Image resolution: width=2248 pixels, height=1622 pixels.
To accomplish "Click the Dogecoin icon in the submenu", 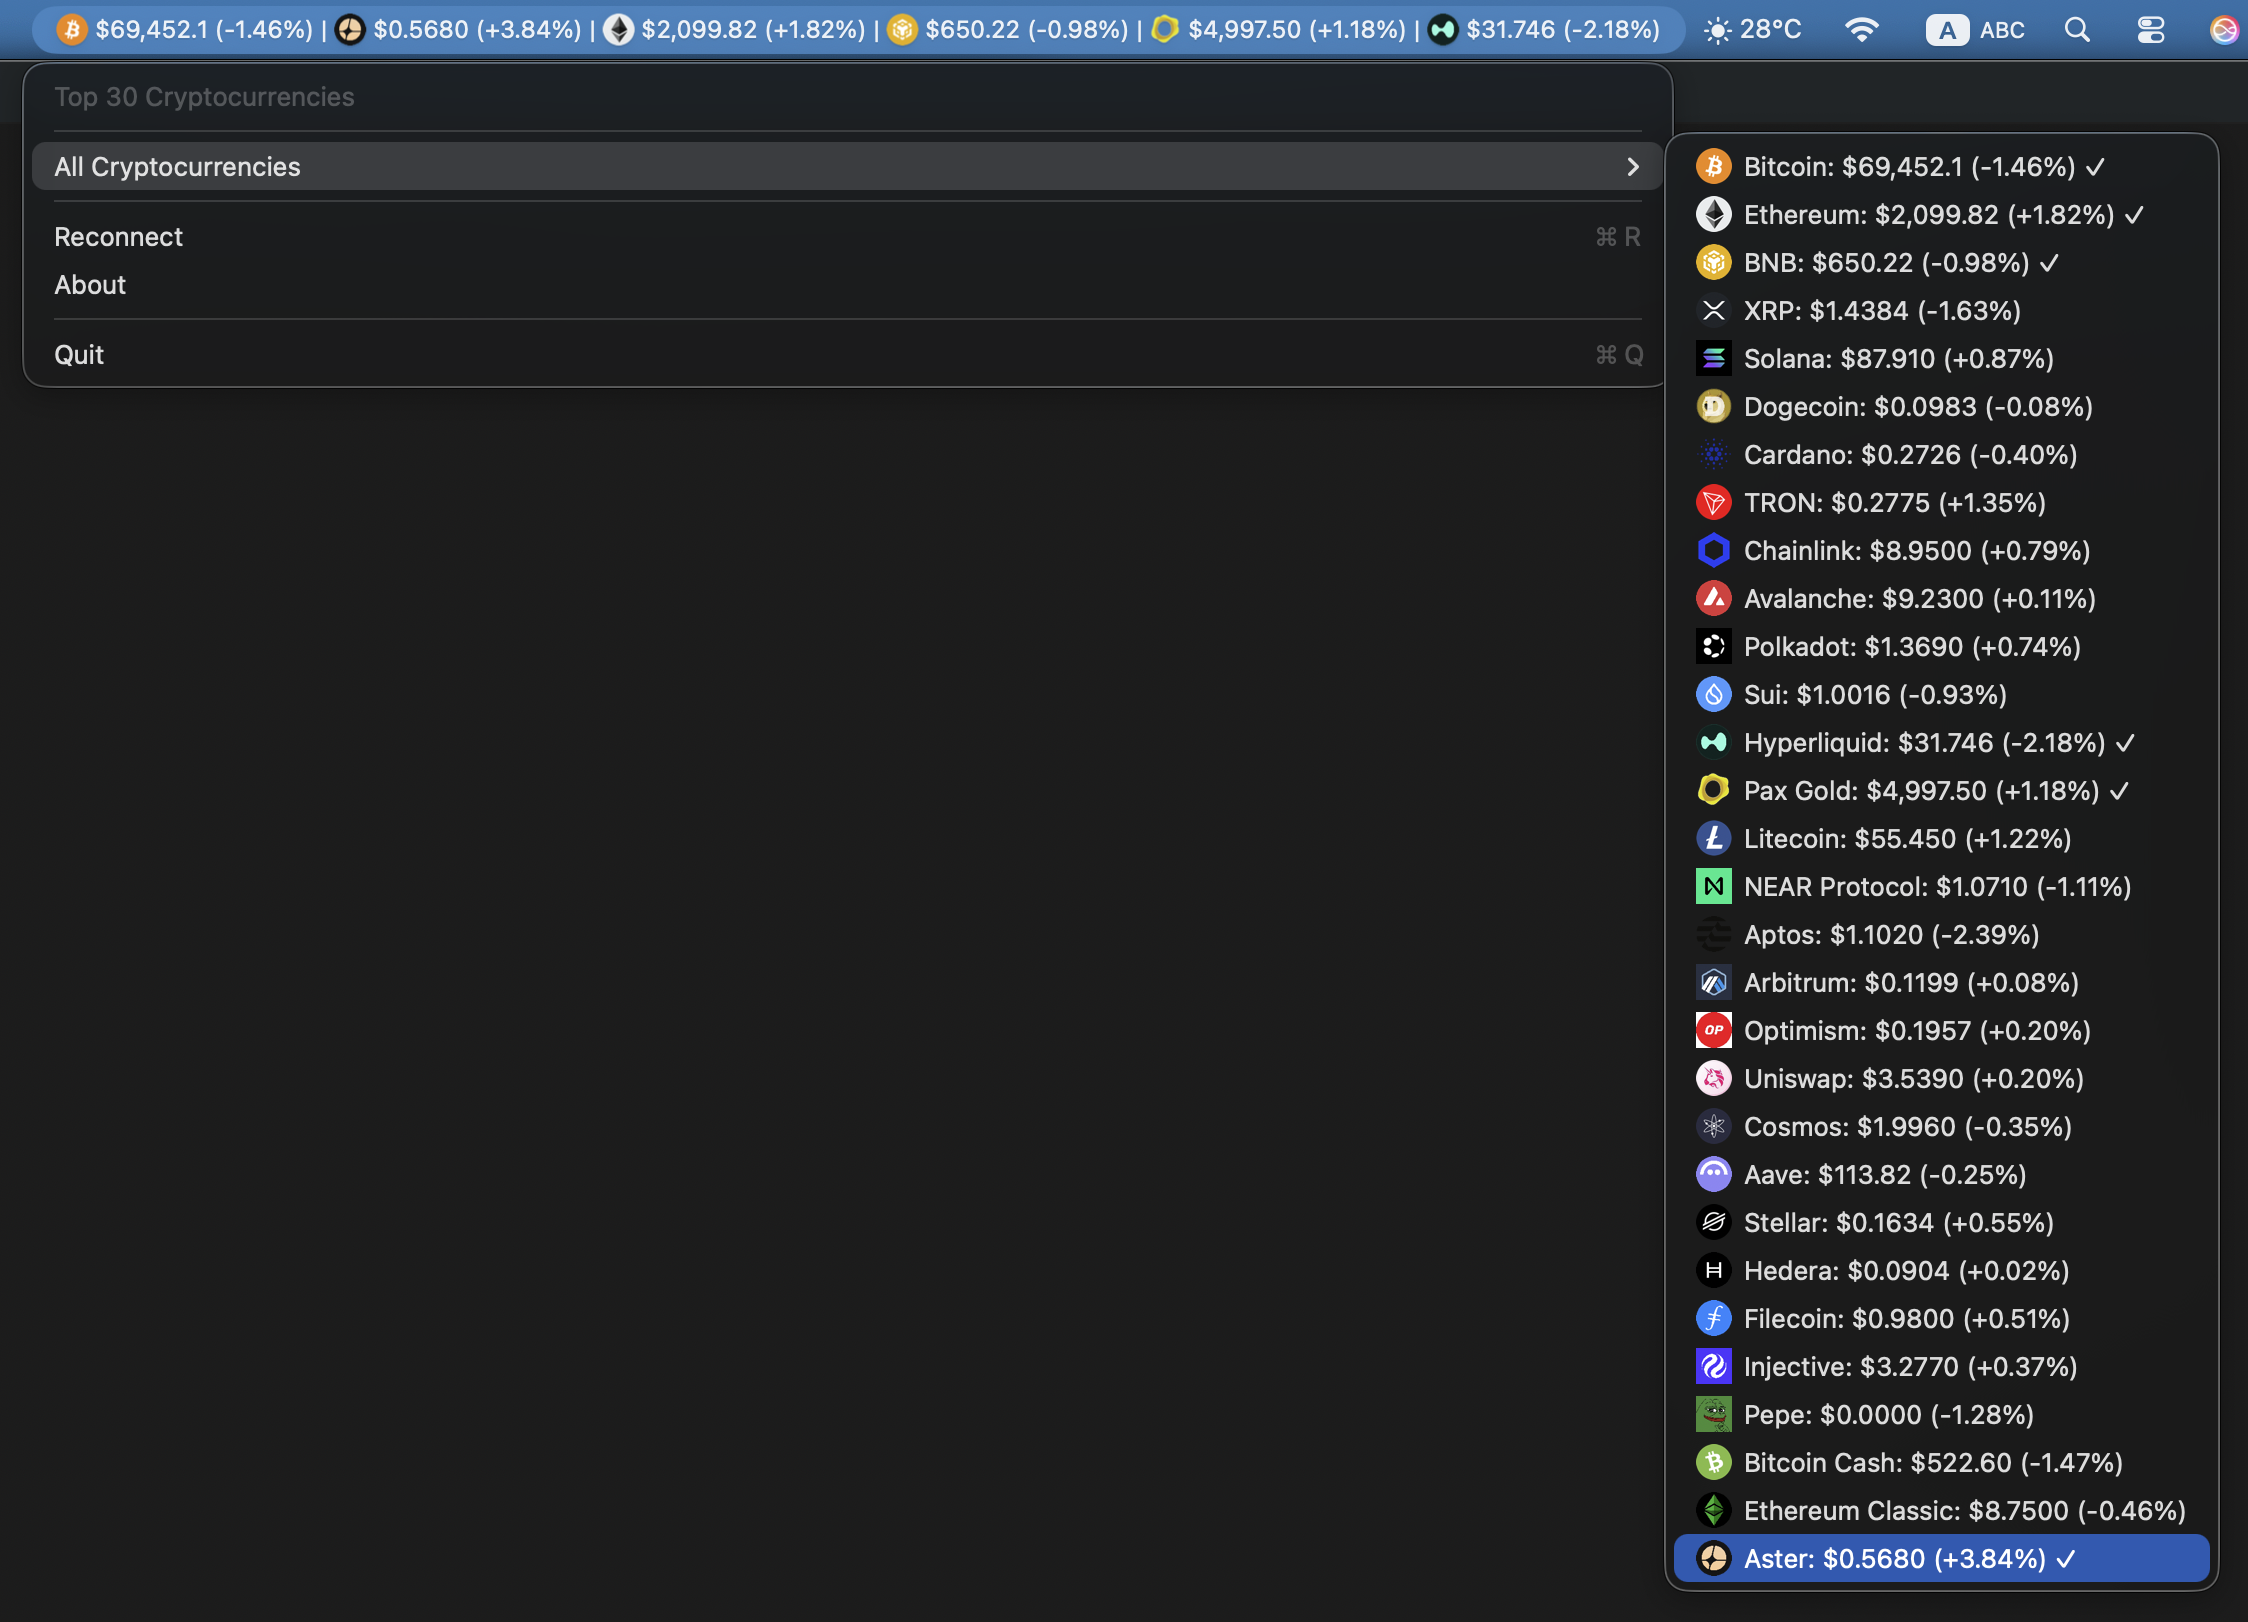I will point(1714,406).
